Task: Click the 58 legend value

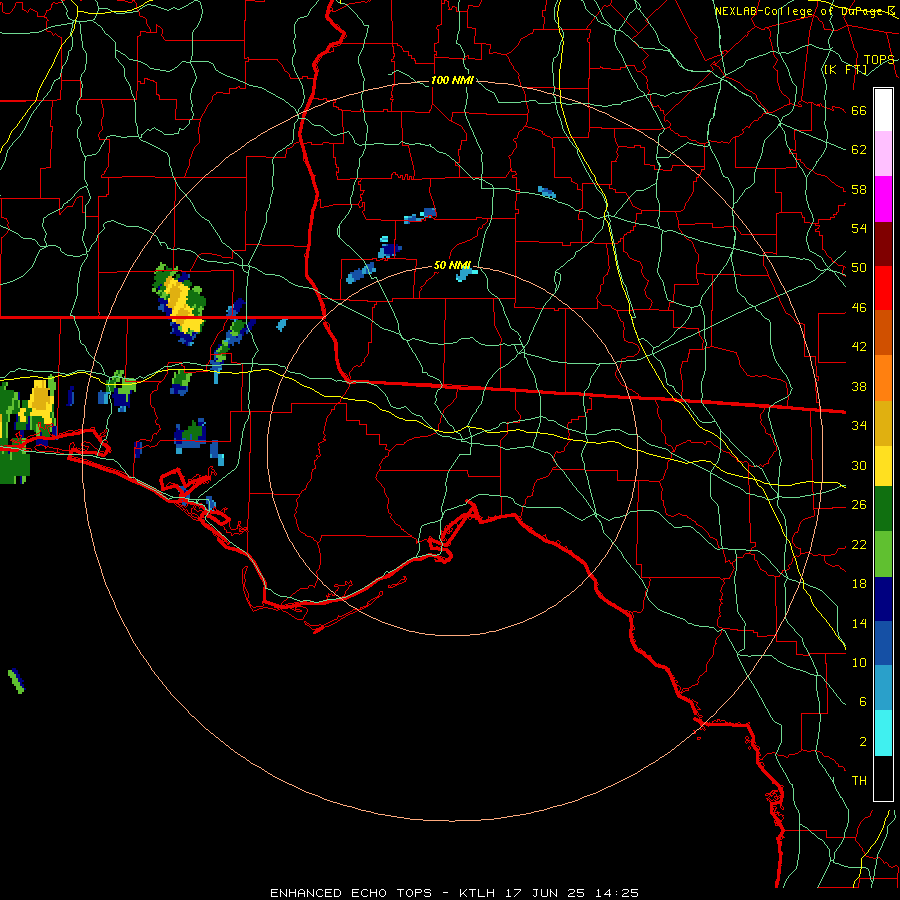Action: pos(859,189)
